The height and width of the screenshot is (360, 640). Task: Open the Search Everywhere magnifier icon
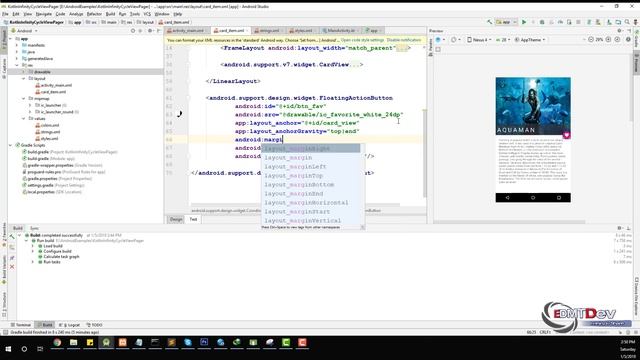coord(627,22)
